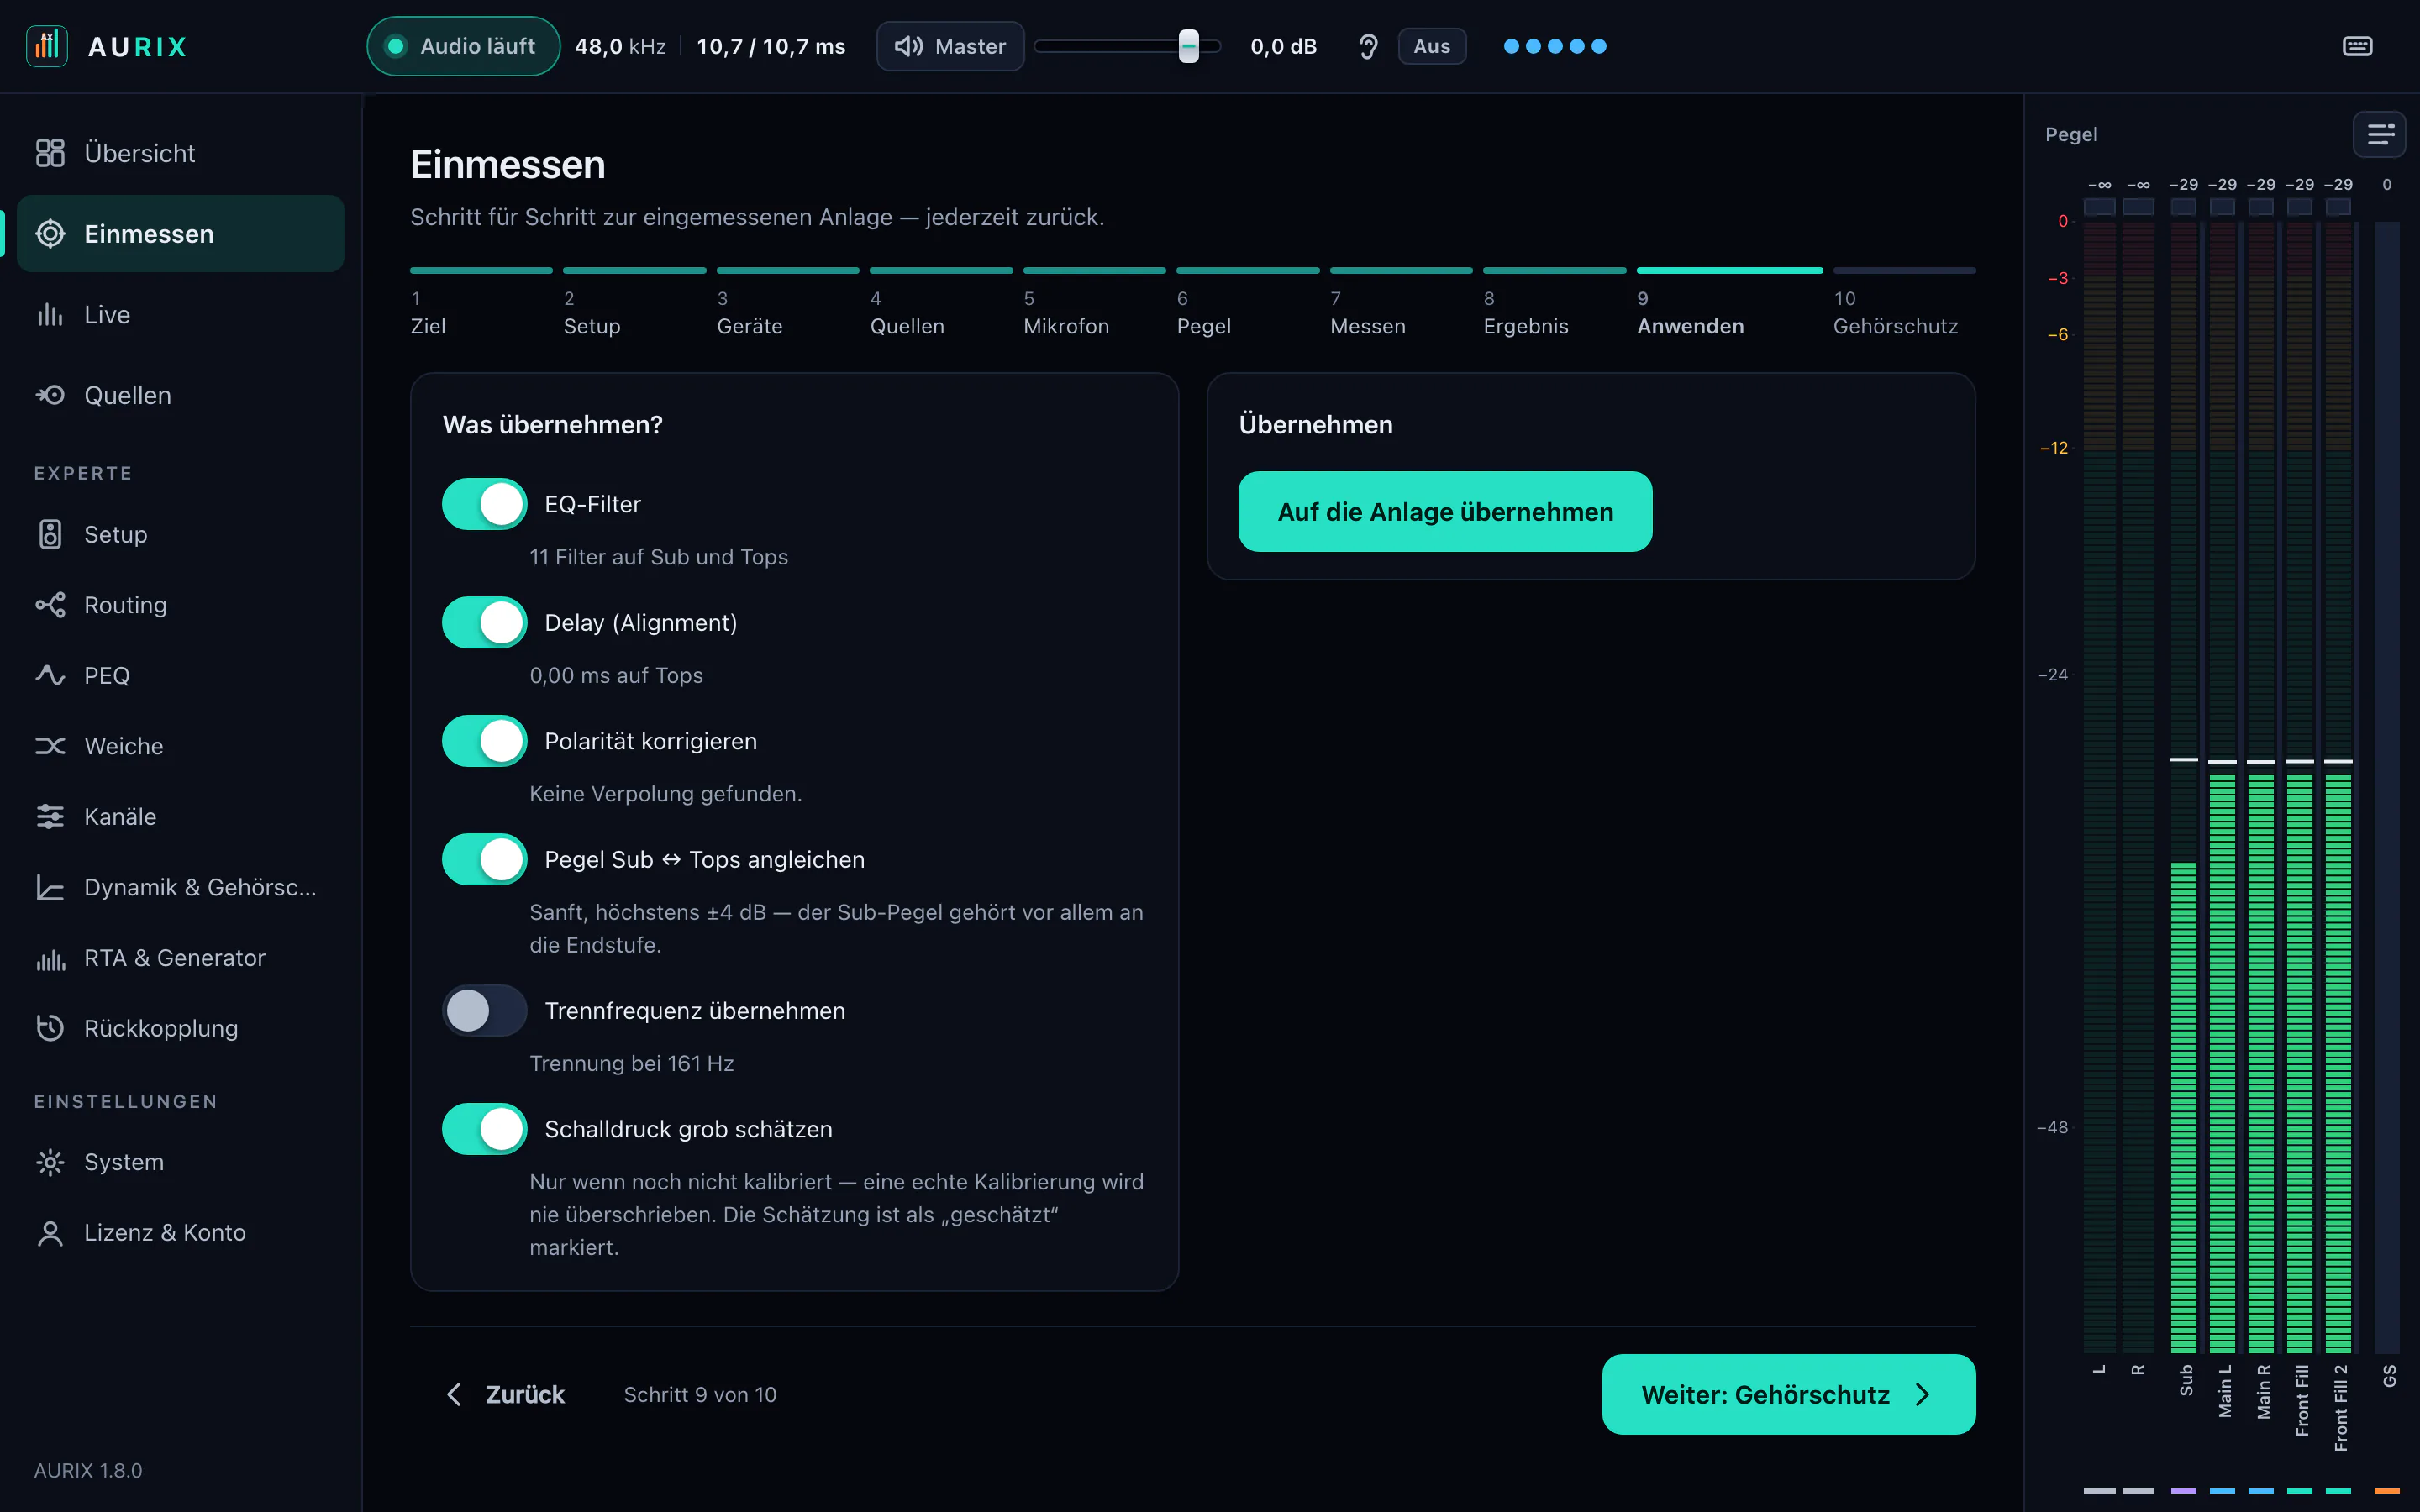Turn off Delay (Alignment) toggle
2420x1512 pixels.
point(484,623)
